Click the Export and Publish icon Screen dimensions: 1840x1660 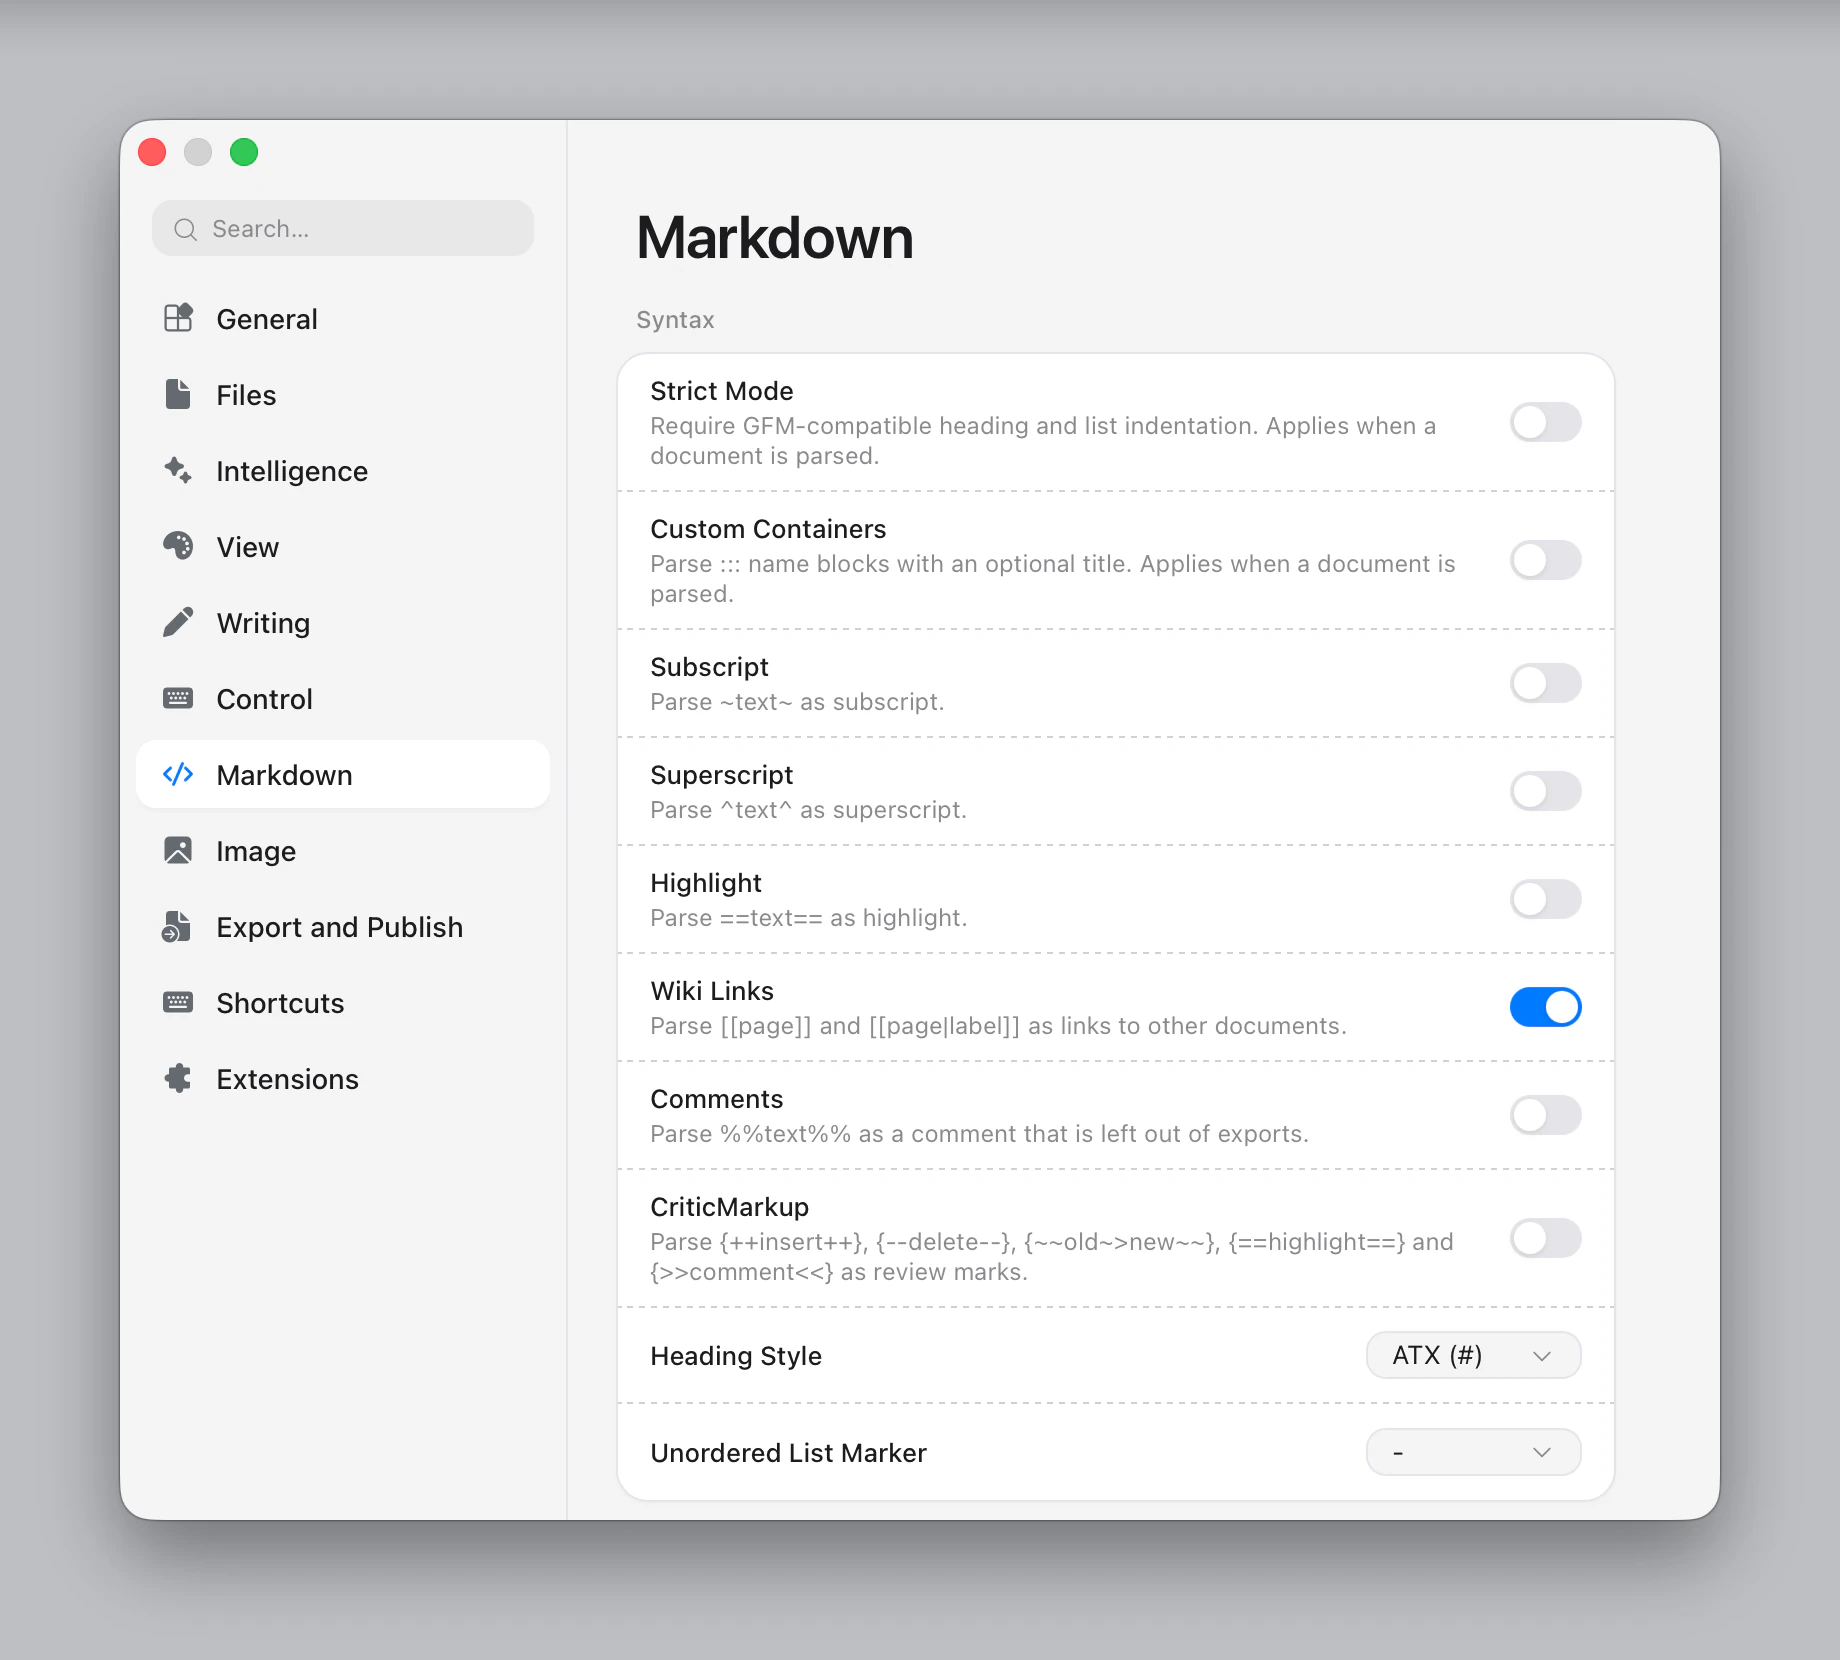178,926
